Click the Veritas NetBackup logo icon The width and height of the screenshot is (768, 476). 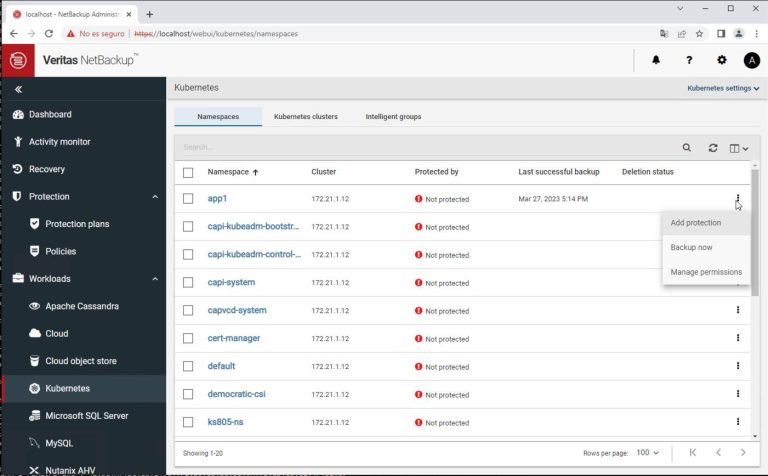(x=17, y=60)
